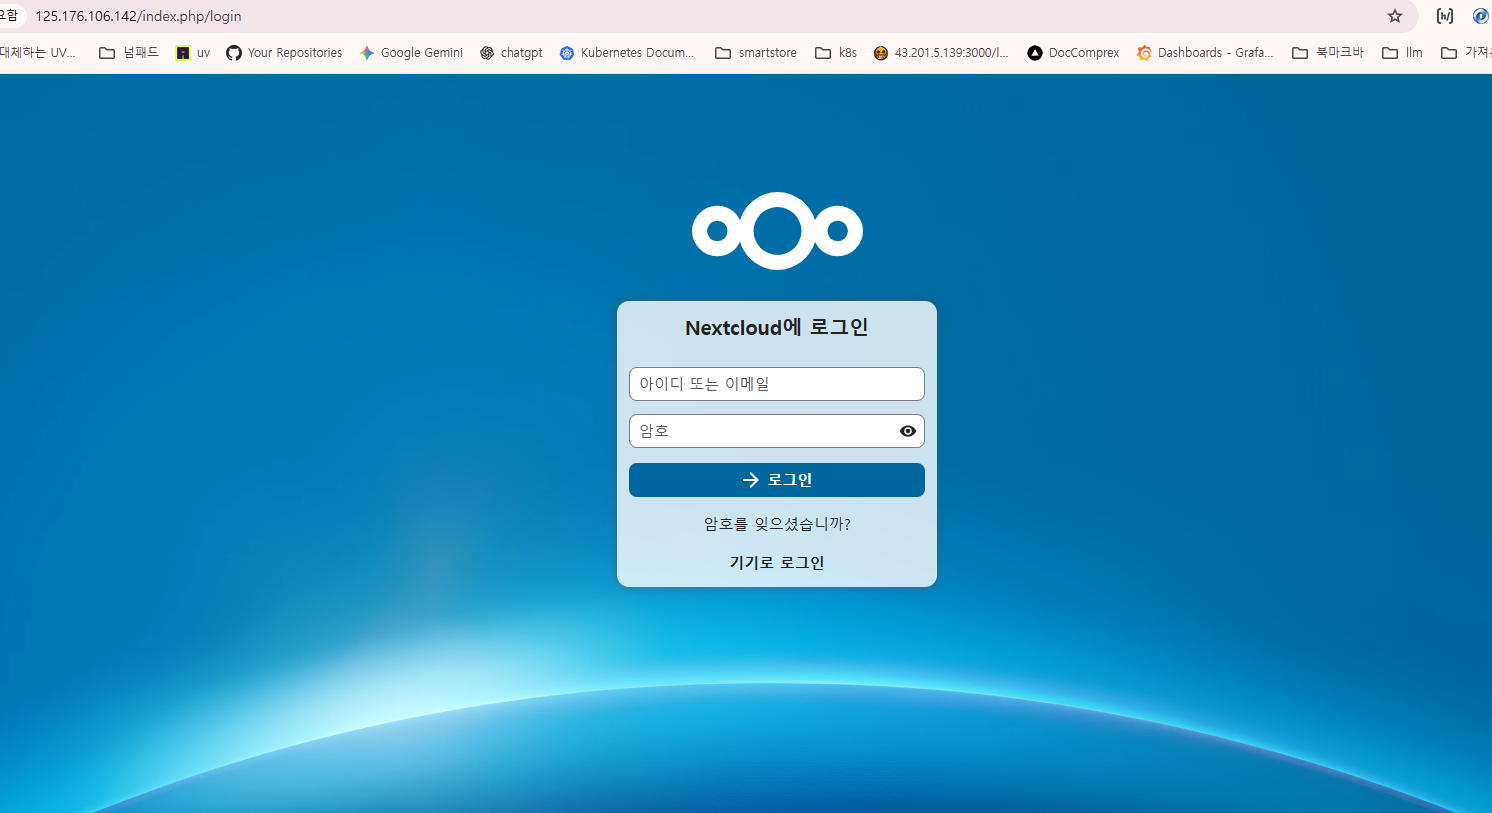Click the Nextcloud에 로그인 heading text
Viewport: 1492px width, 813px height.
pyautogui.click(x=777, y=328)
